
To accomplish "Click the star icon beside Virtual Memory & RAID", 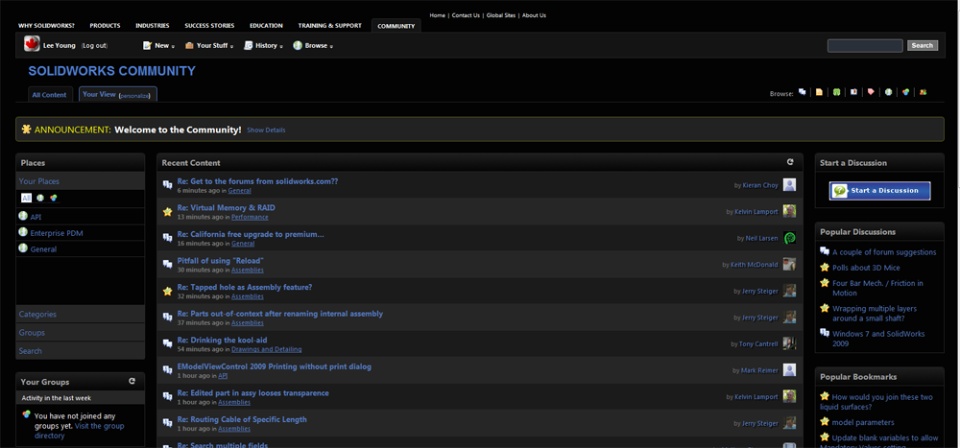I will 167,212.
